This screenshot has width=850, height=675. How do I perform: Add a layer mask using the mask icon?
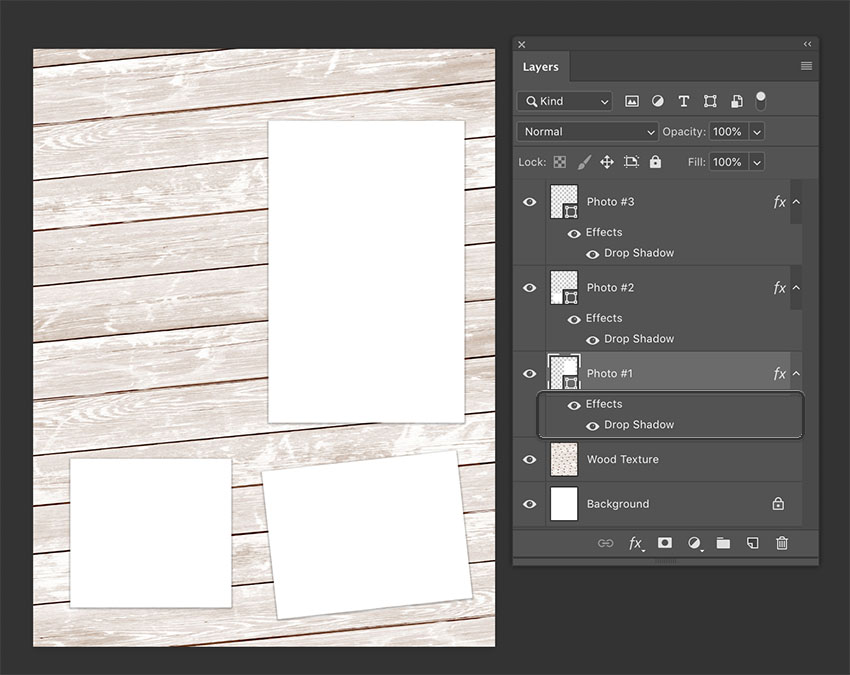(665, 543)
